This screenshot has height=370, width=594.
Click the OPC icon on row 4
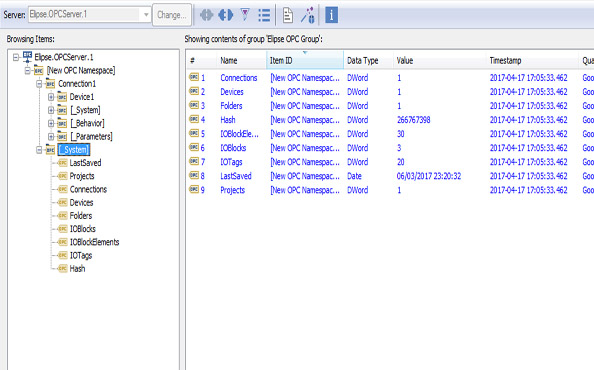tap(194, 119)
